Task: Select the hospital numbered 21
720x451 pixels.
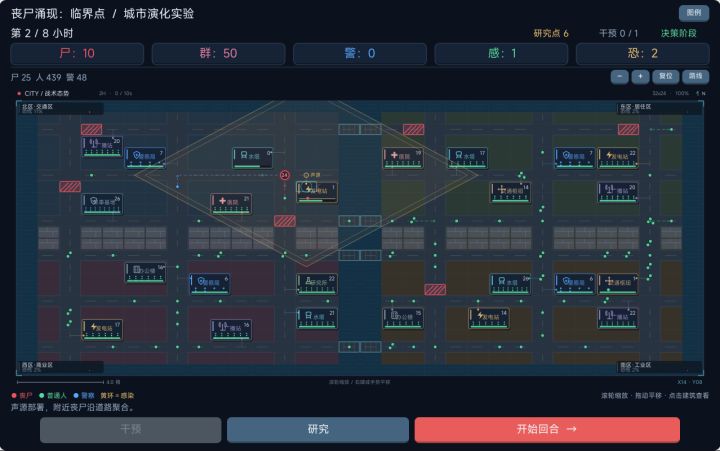Action: pyautogui.click(x=231, y=204)
